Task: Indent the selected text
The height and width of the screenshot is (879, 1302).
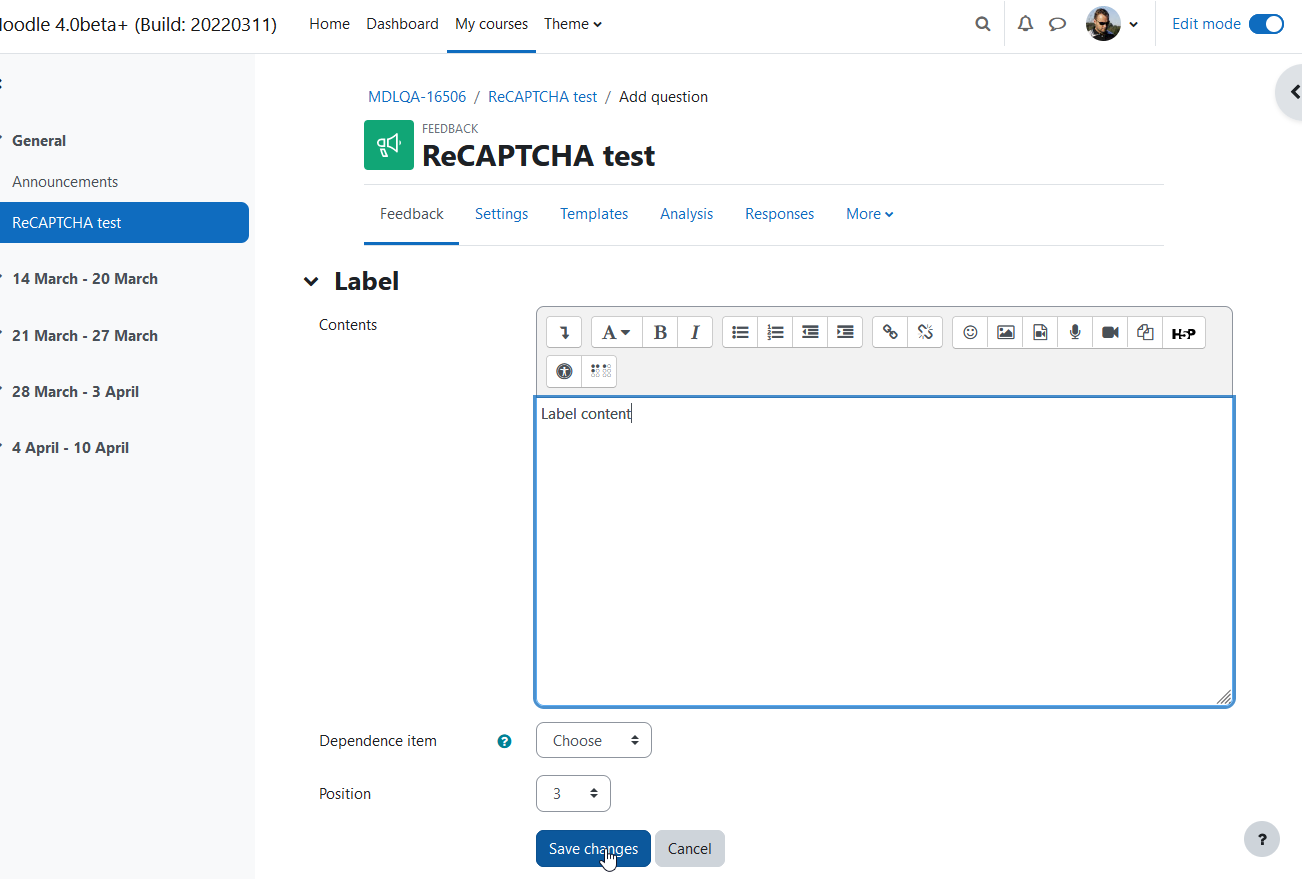Action: click(845, 332)
